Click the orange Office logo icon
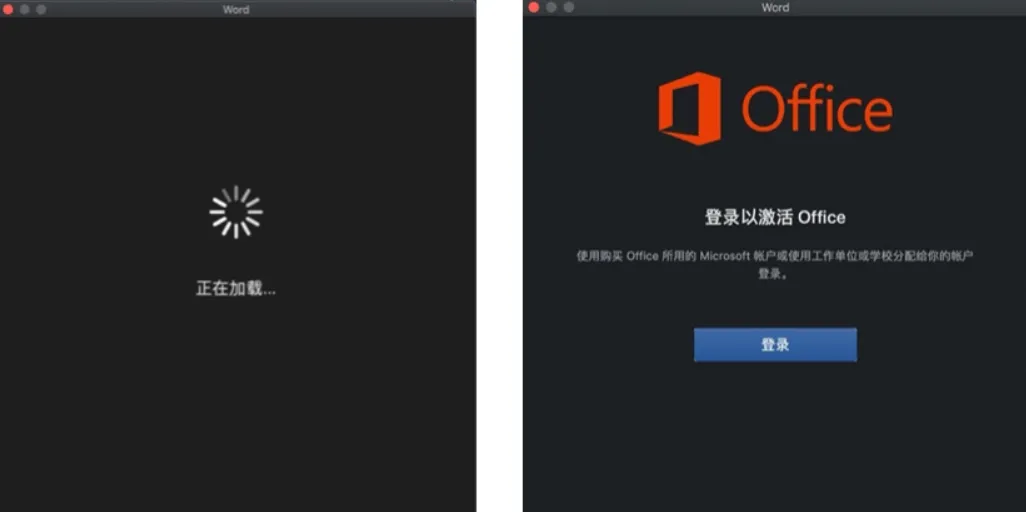Image resolution: width=1026 pixels, height=512 pixels. click(x=689, y=109)
